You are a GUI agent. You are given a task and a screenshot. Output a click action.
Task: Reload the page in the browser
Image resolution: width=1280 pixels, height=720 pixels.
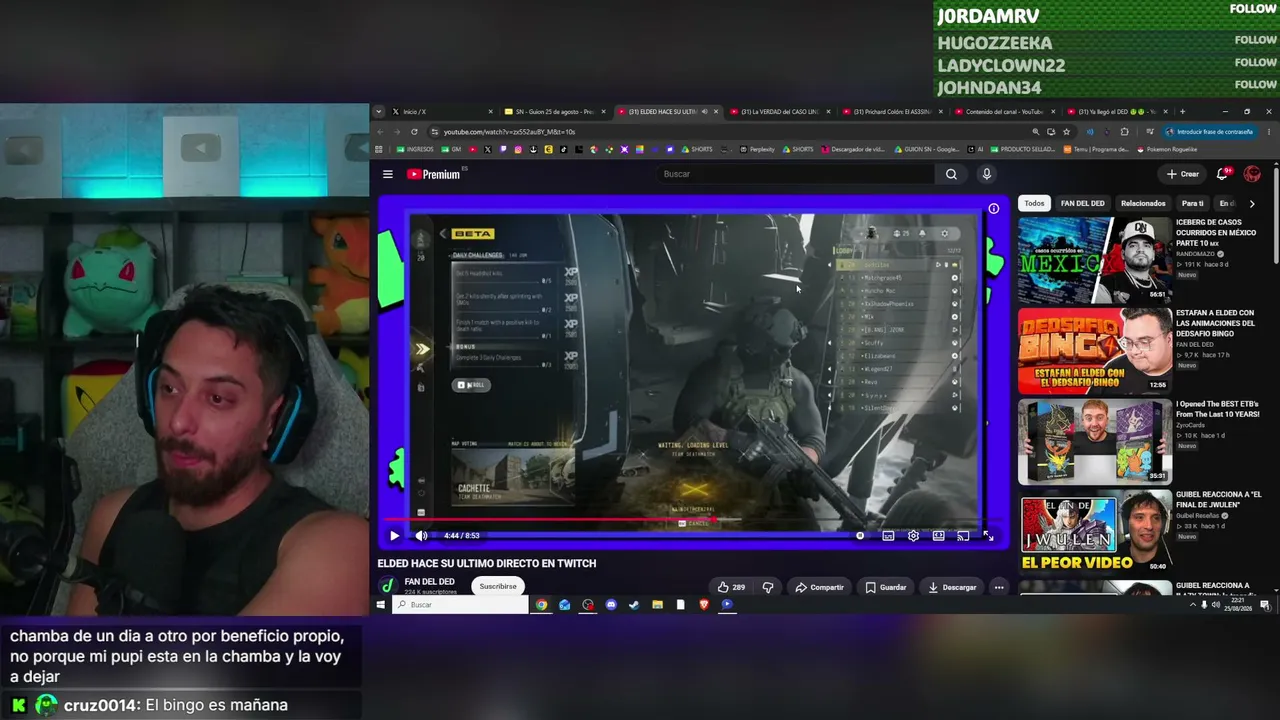(414, 132)
